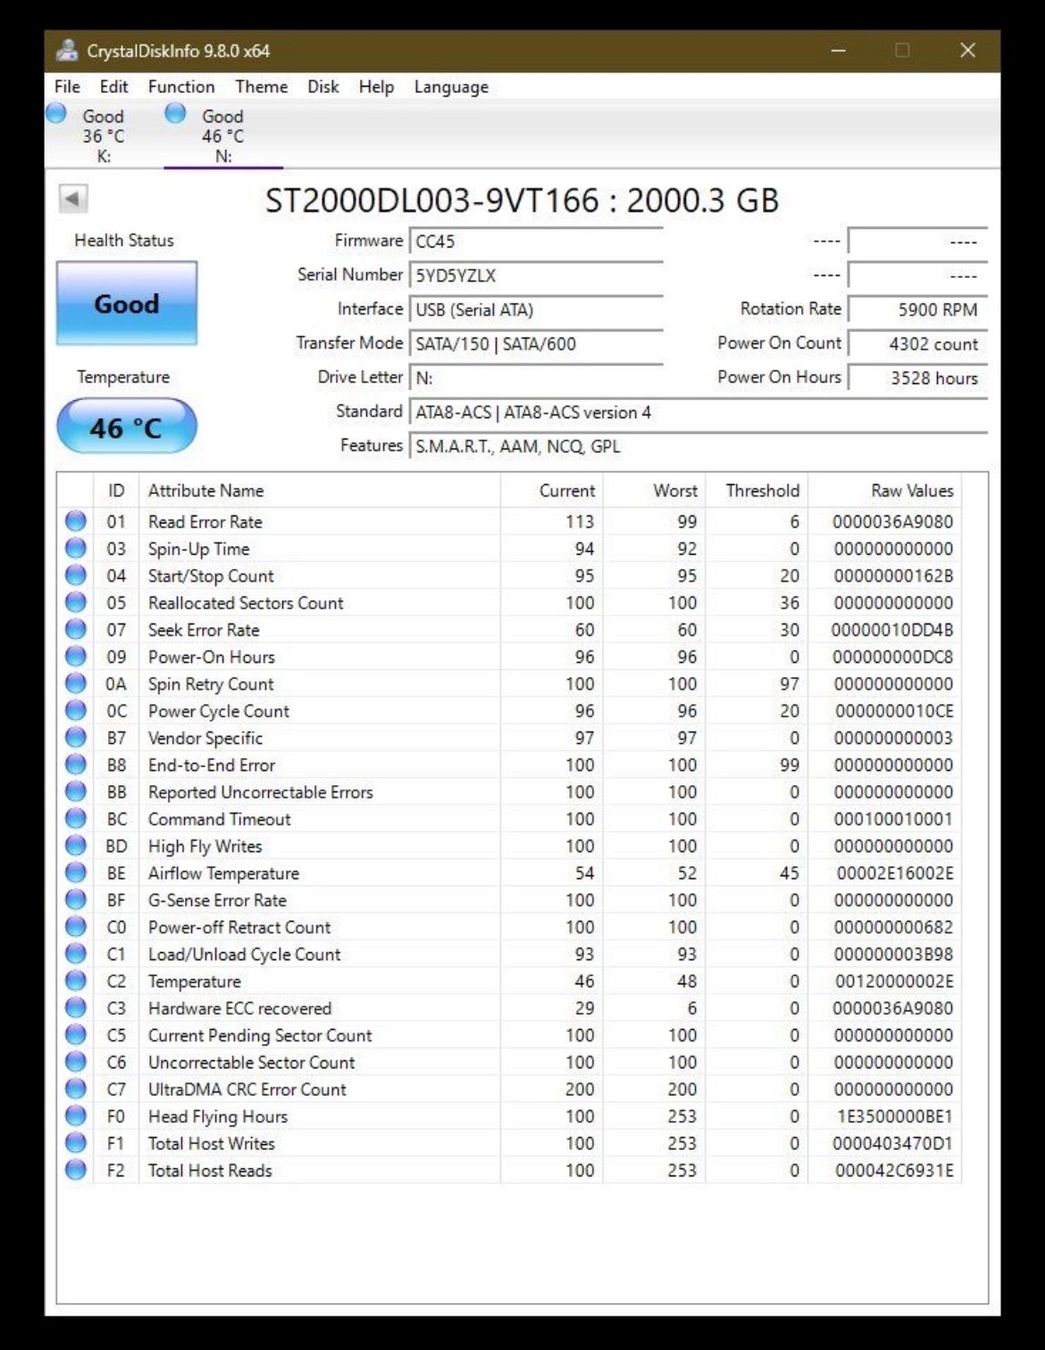Click status orb for Airflow Temperature
The width and height of the screenshot is (1045, 1350).
[x=76, y=872]
